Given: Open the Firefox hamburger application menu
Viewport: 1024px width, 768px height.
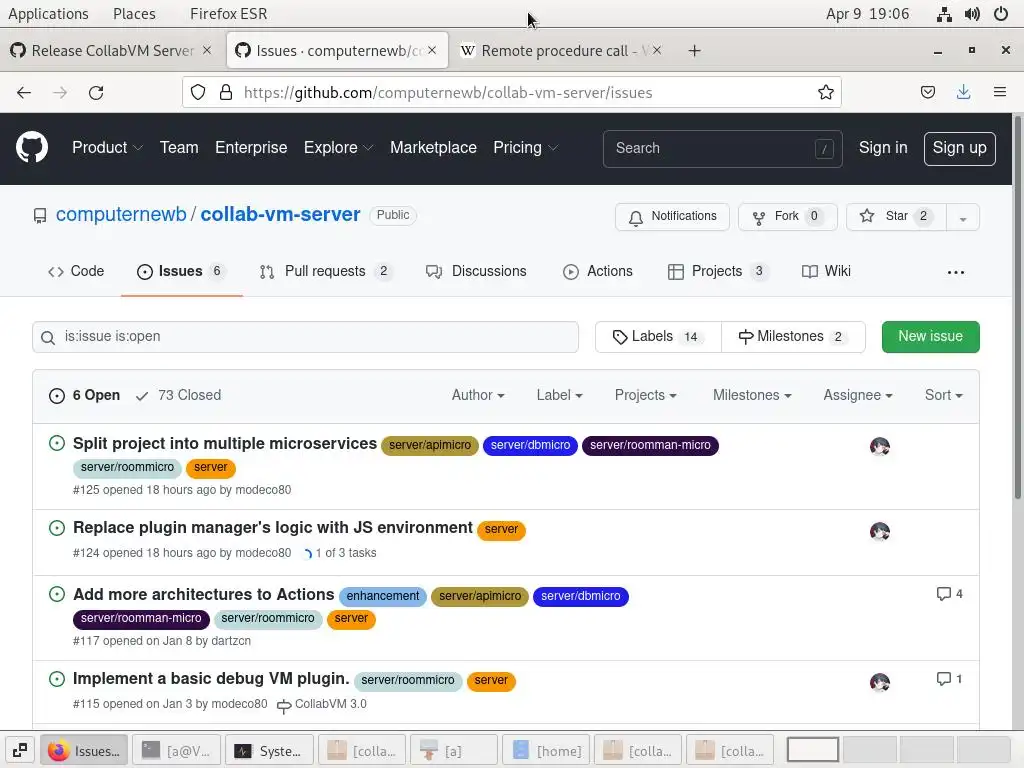Looking at the screenshot, I should point(999,93).
